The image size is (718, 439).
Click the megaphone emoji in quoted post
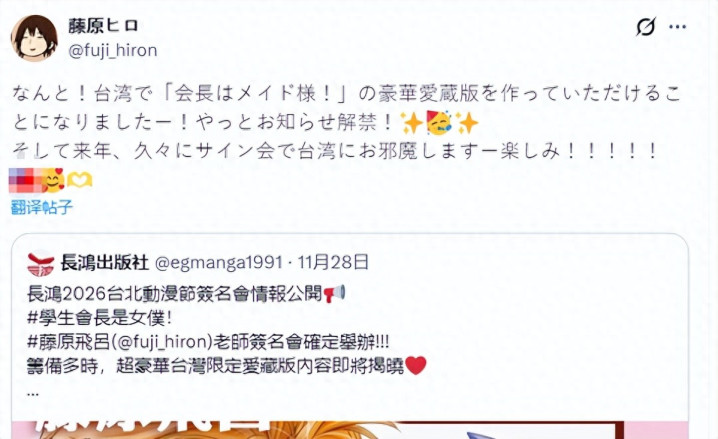(334, 293)
